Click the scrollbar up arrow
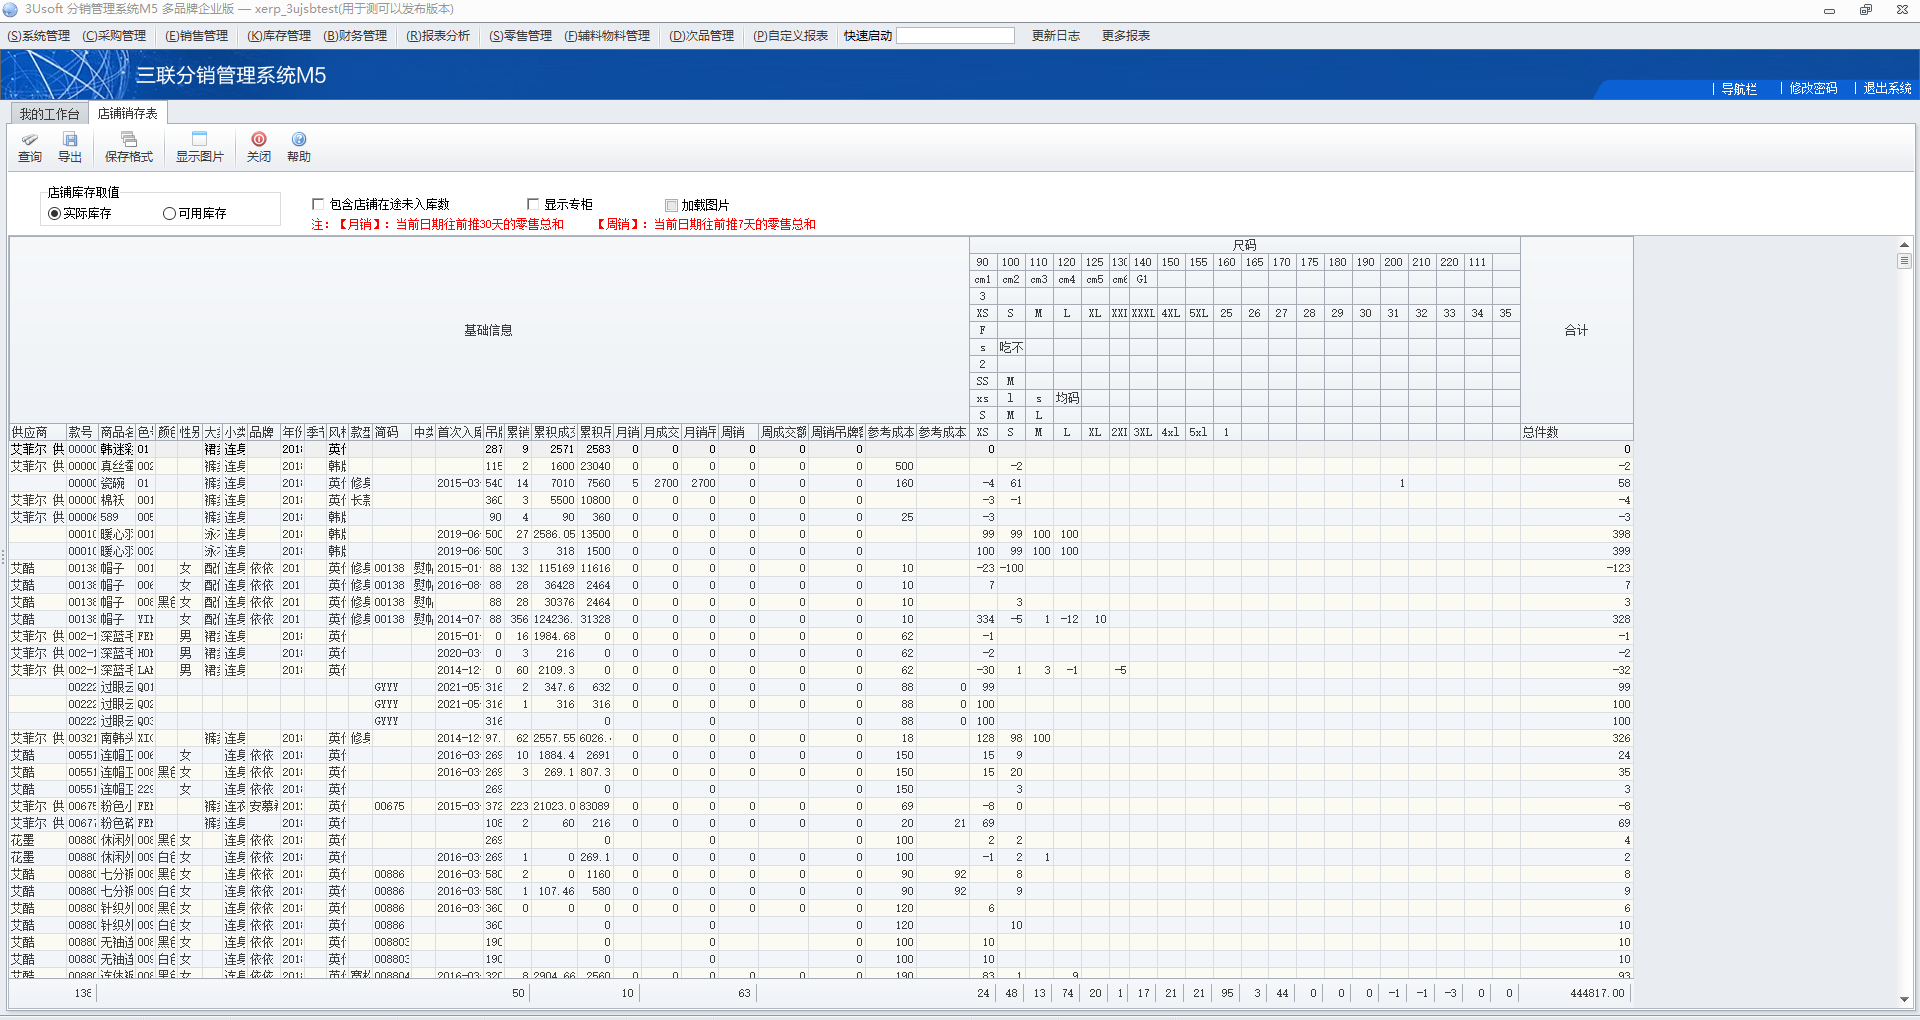1920x1020 pixels. (1904, 245)
